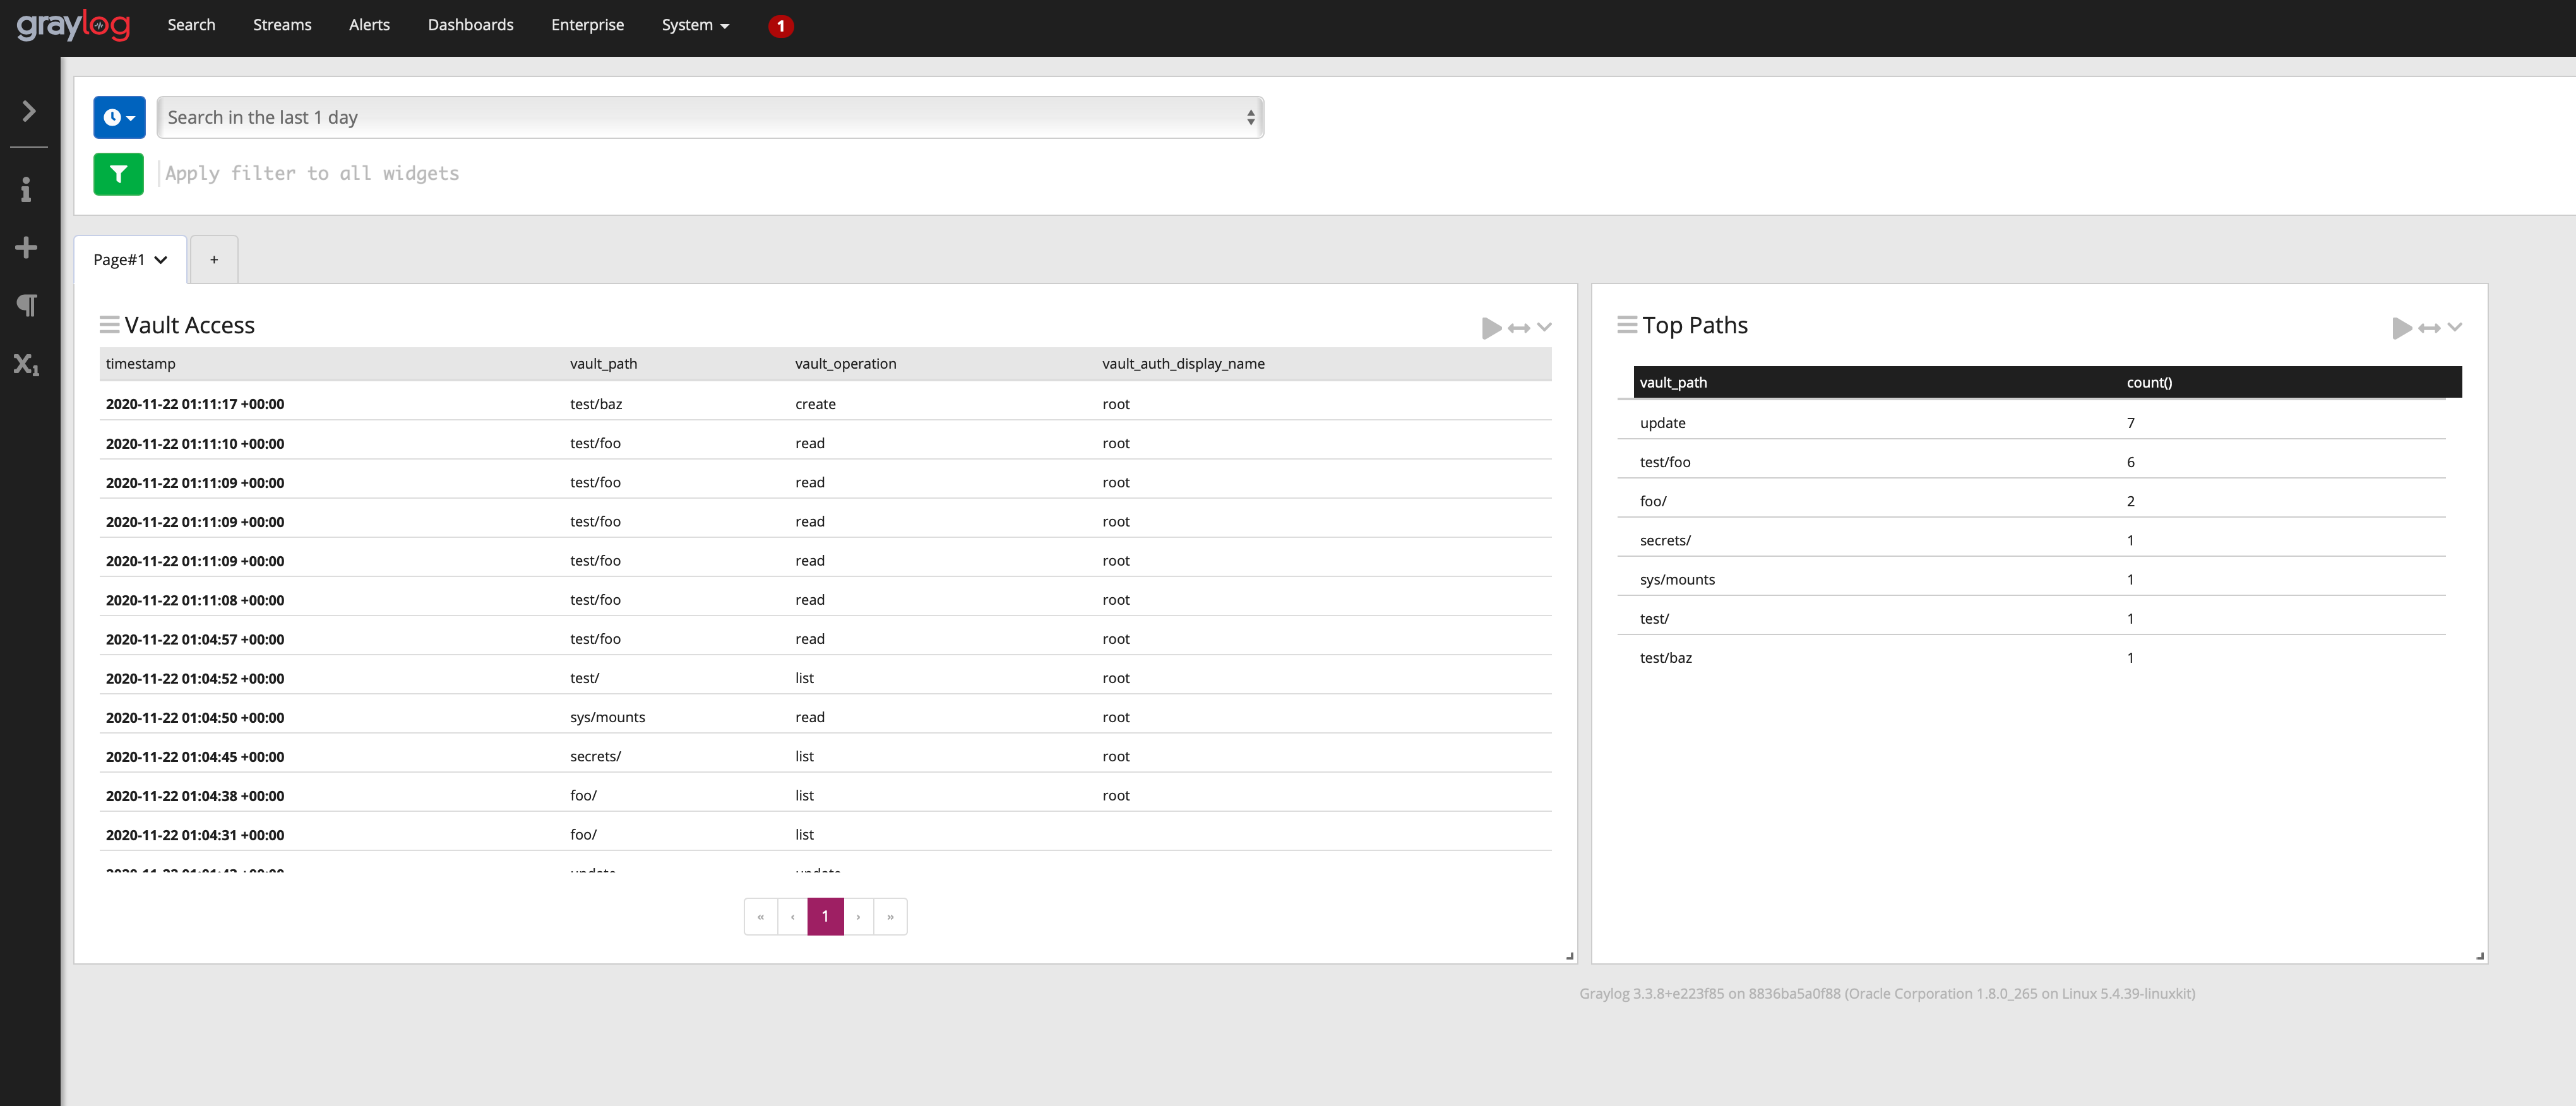Open the paragraph formatting sidebar icon
Screen dimensions: 2576x1106
(27, 305)
